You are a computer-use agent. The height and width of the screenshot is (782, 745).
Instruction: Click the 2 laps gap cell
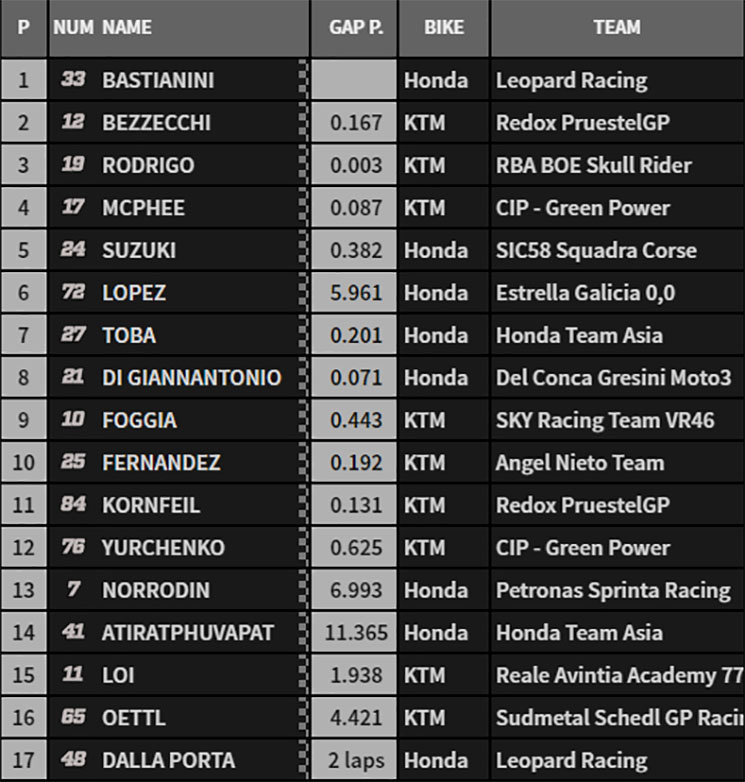point(356,761)
